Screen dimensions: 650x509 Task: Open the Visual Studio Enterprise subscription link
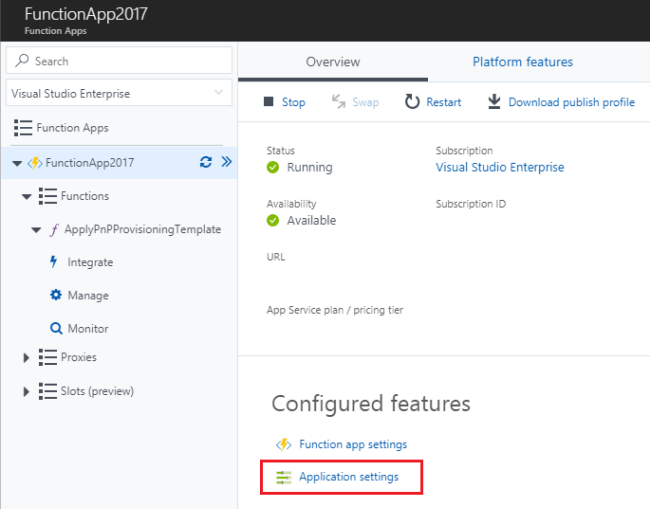500,167
